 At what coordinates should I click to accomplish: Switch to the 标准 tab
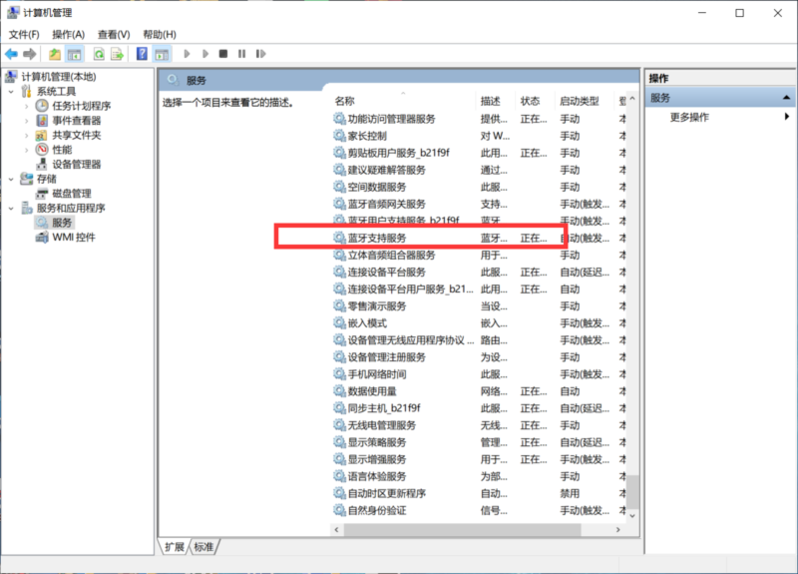pos(204,547)
